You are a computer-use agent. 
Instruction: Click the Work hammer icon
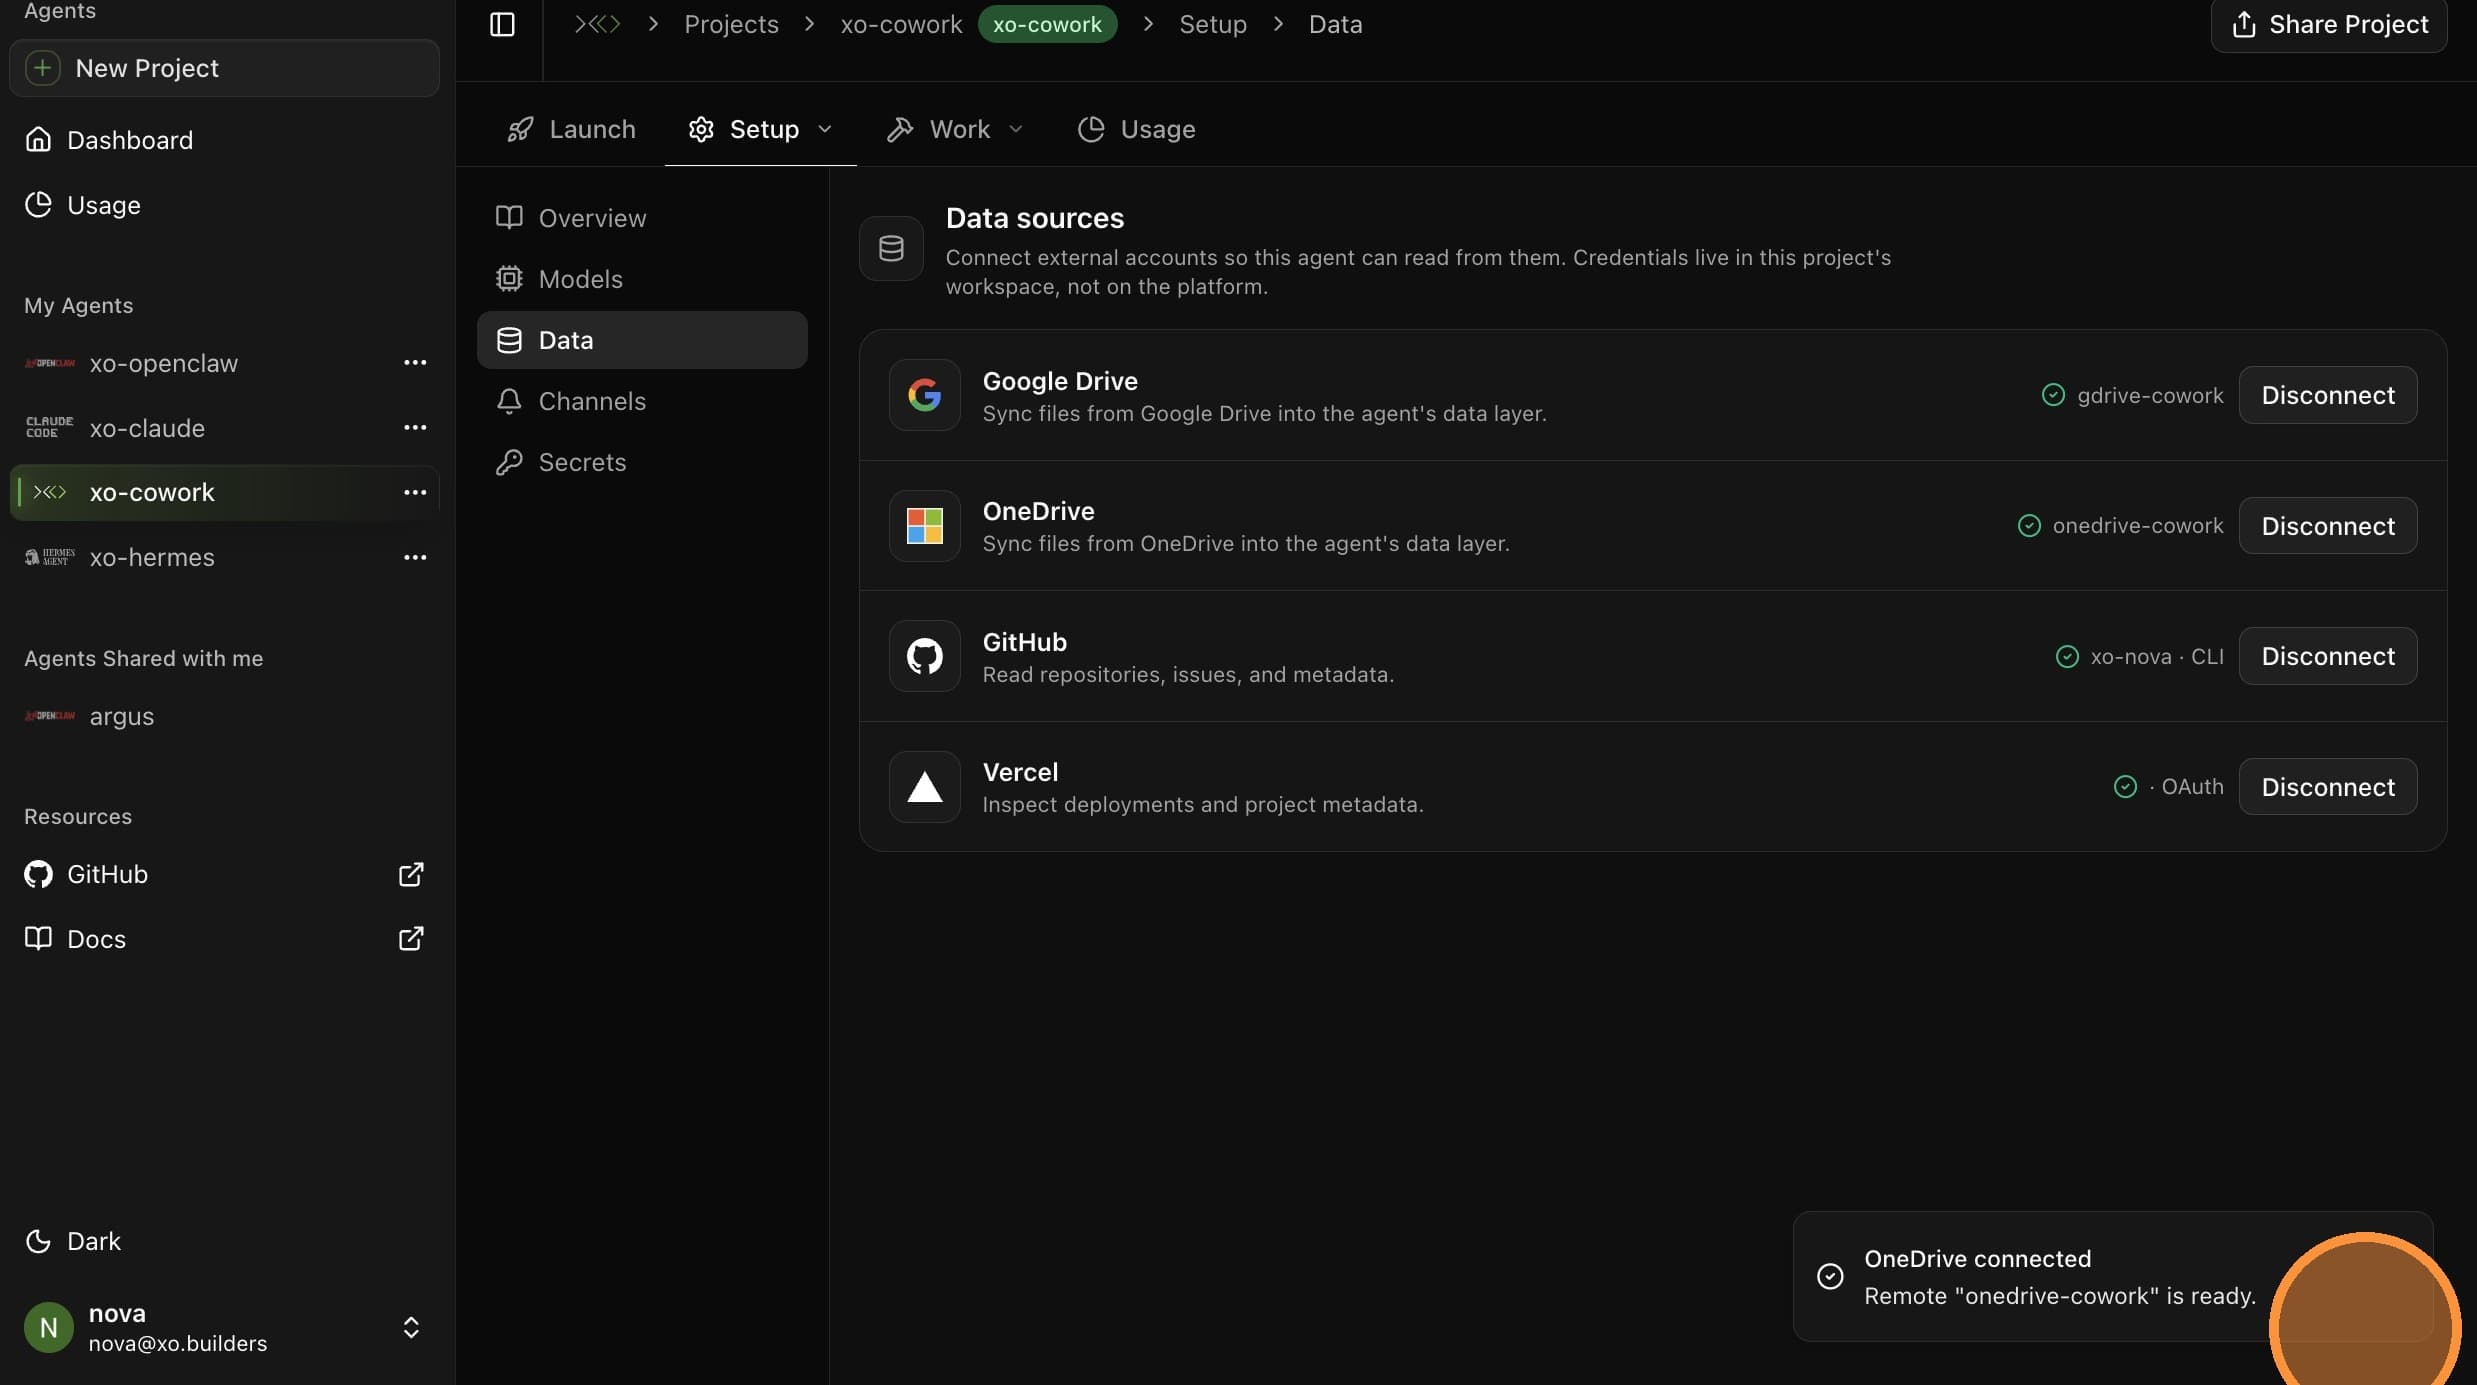[x=900, y=129]
